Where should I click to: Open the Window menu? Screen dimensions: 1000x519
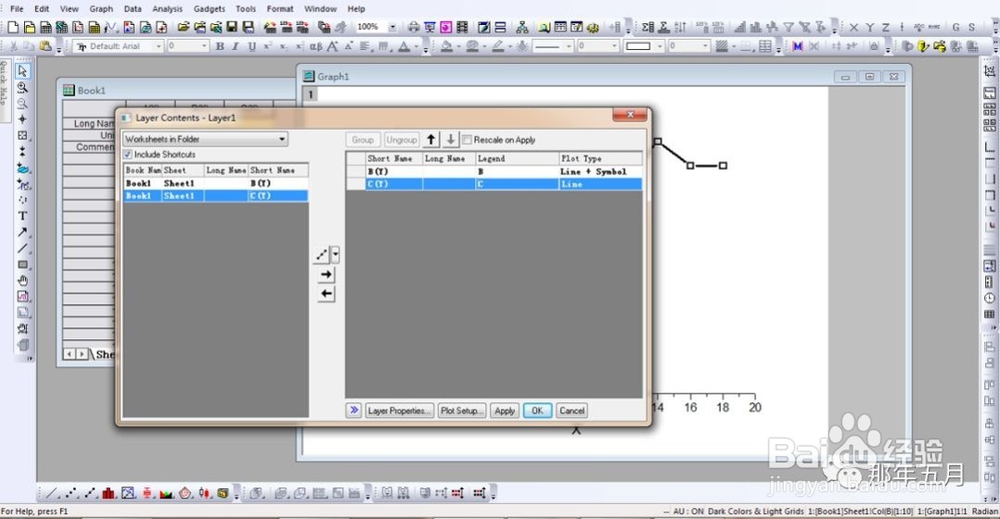(x=320, y=9)
